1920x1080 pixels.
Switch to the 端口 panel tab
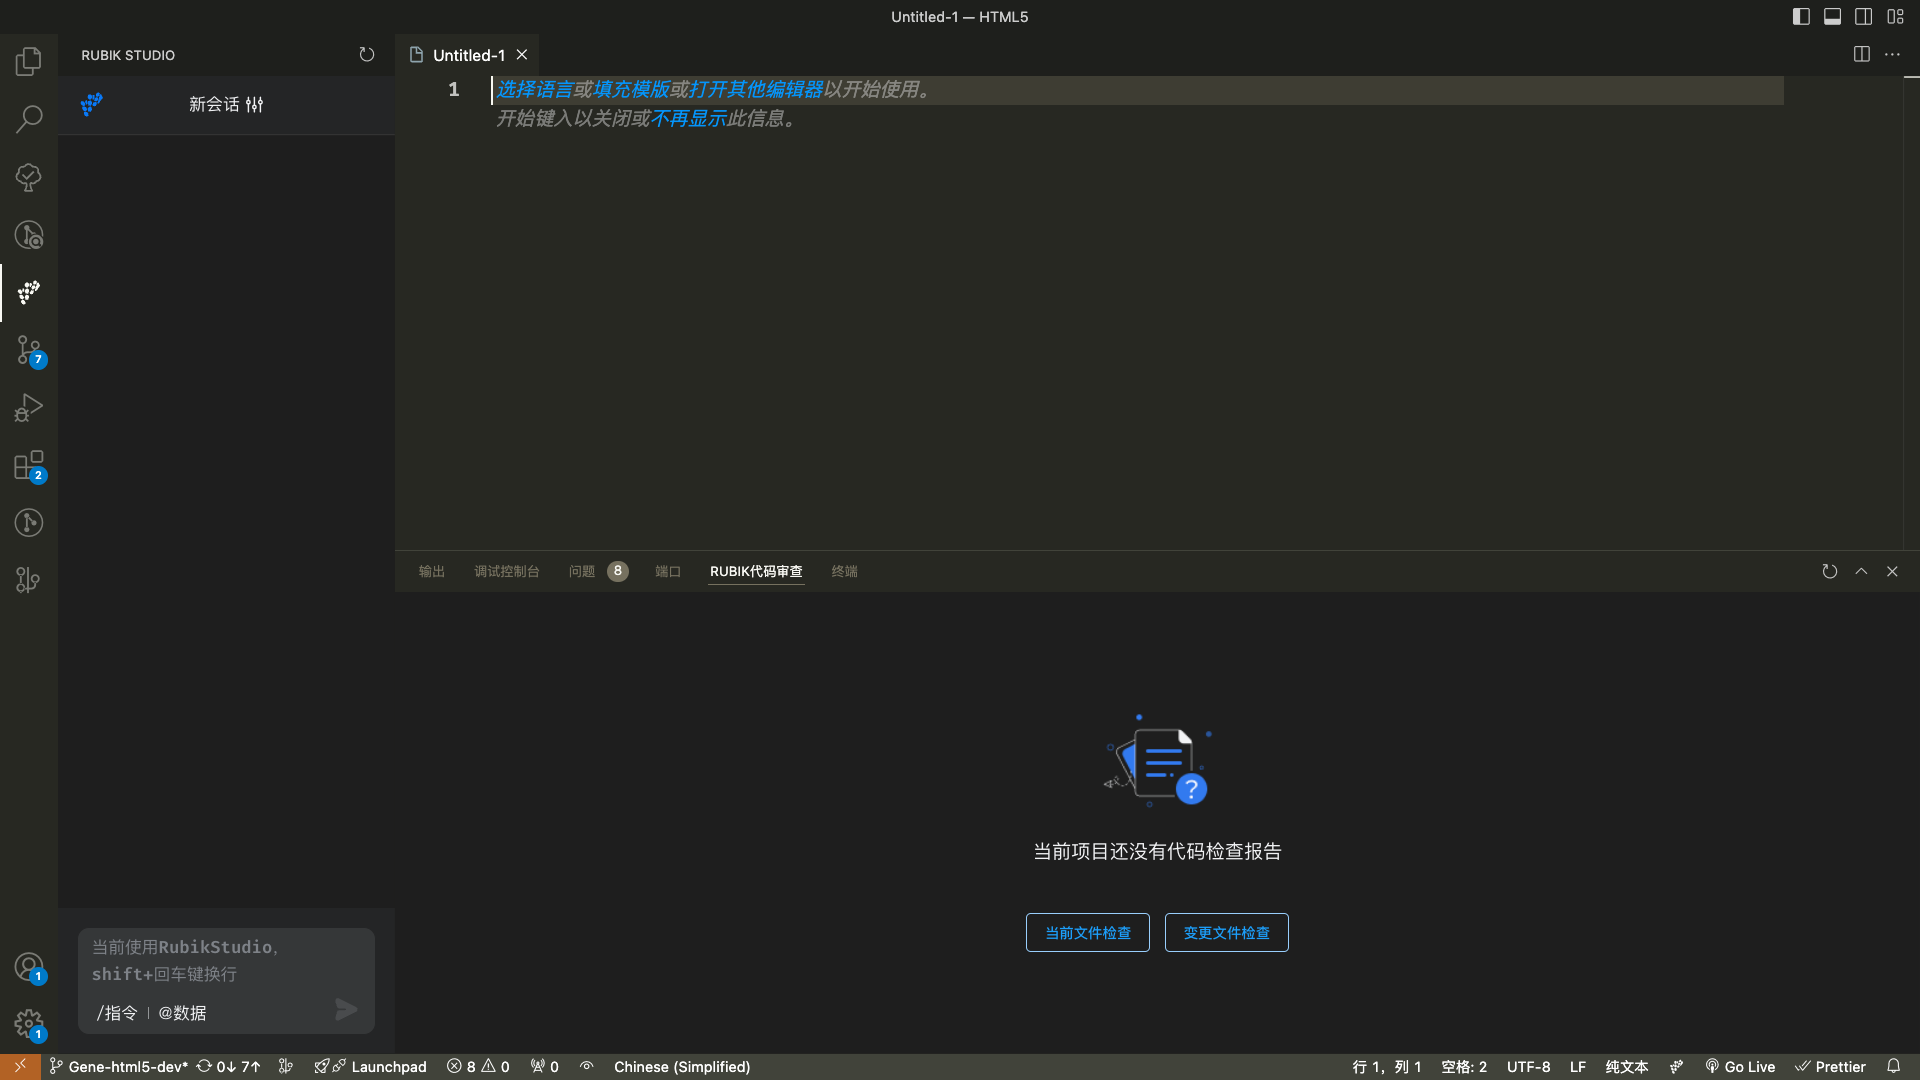668,571
